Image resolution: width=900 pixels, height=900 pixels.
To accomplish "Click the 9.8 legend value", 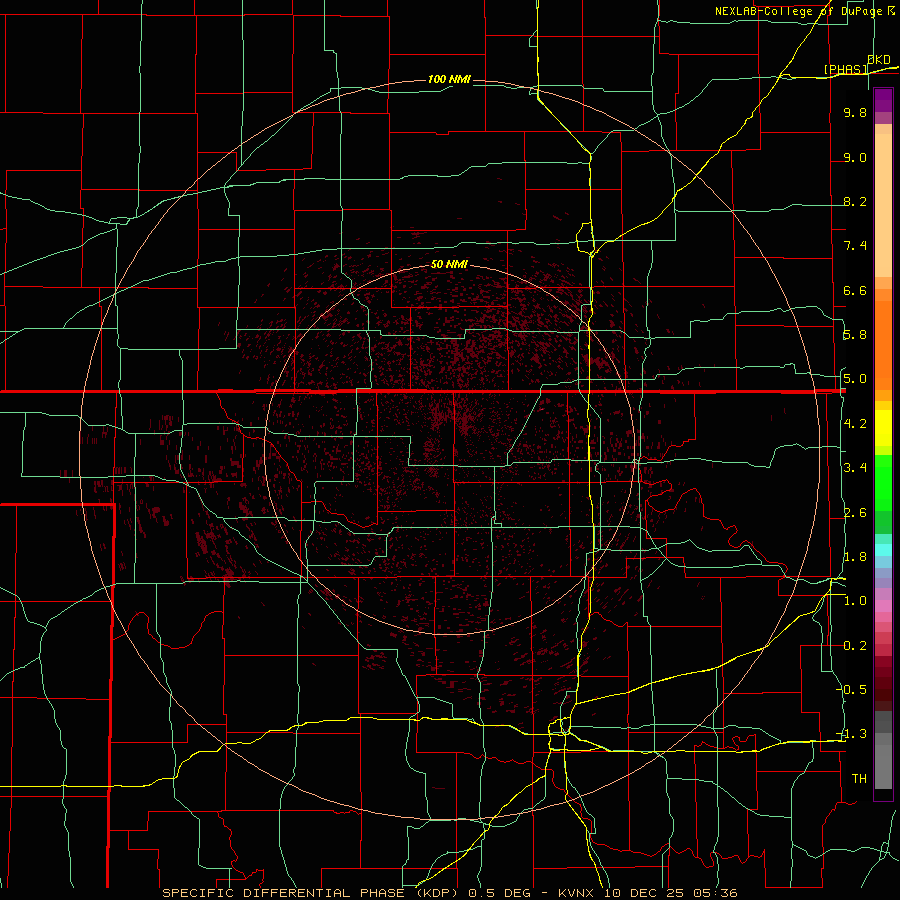I will pyautogui.click(x=855, y=112).
